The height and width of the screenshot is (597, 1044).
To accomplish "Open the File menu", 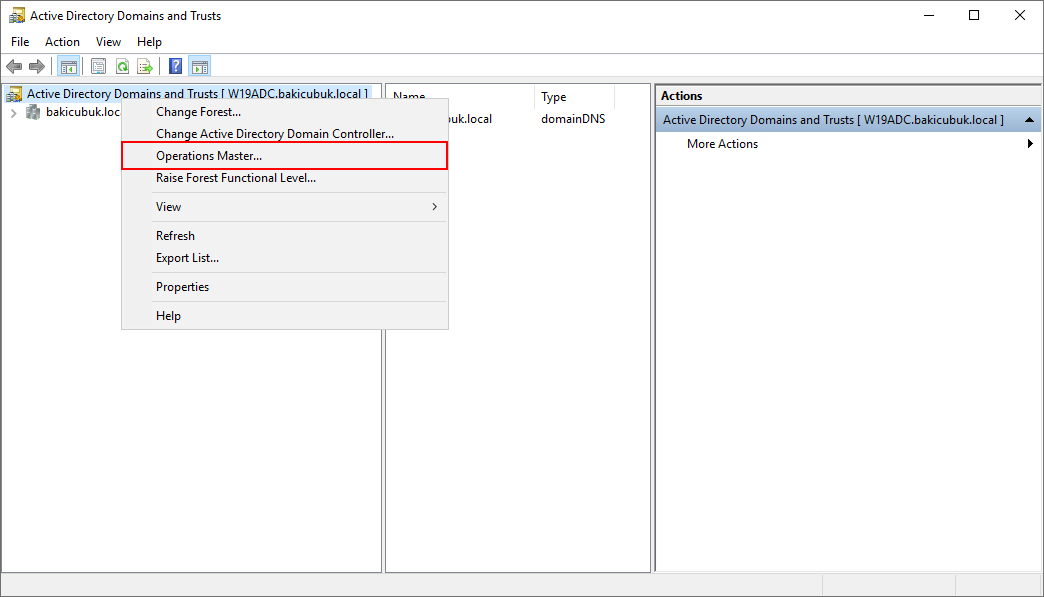I will point(20,42).
